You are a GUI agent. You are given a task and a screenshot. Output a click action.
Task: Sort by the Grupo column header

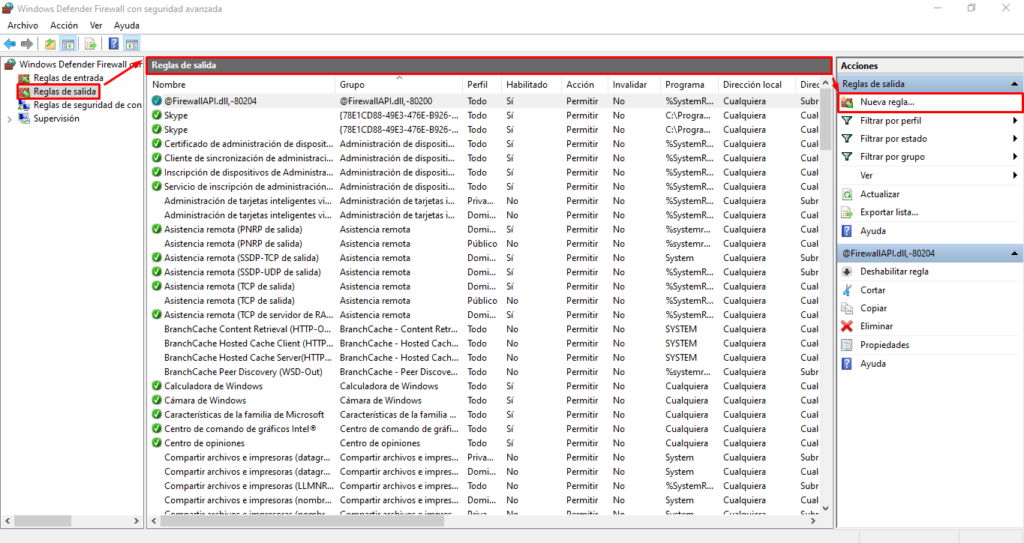click(x=399, y=85)
